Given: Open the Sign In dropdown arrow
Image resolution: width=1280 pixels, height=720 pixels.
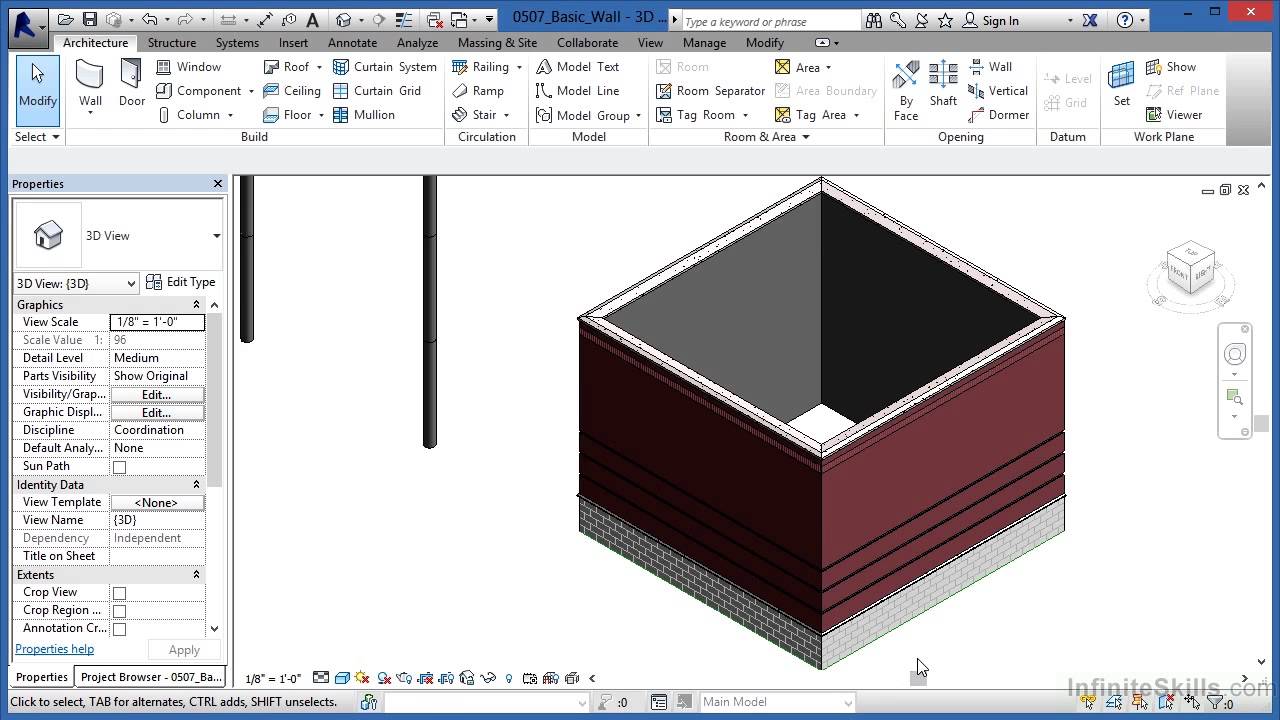Looking at the screenshot, I should pyautogui.click(x=1070, y=20).
